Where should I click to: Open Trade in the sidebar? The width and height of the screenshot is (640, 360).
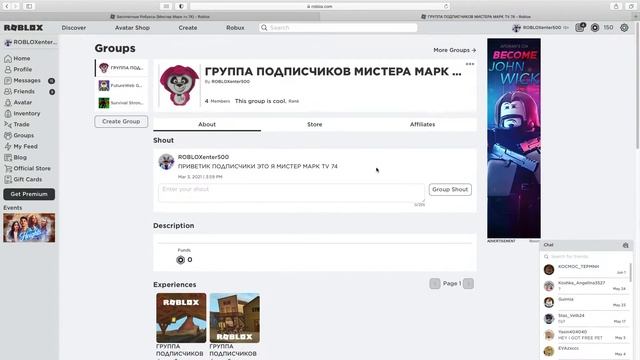click(21, 124)
